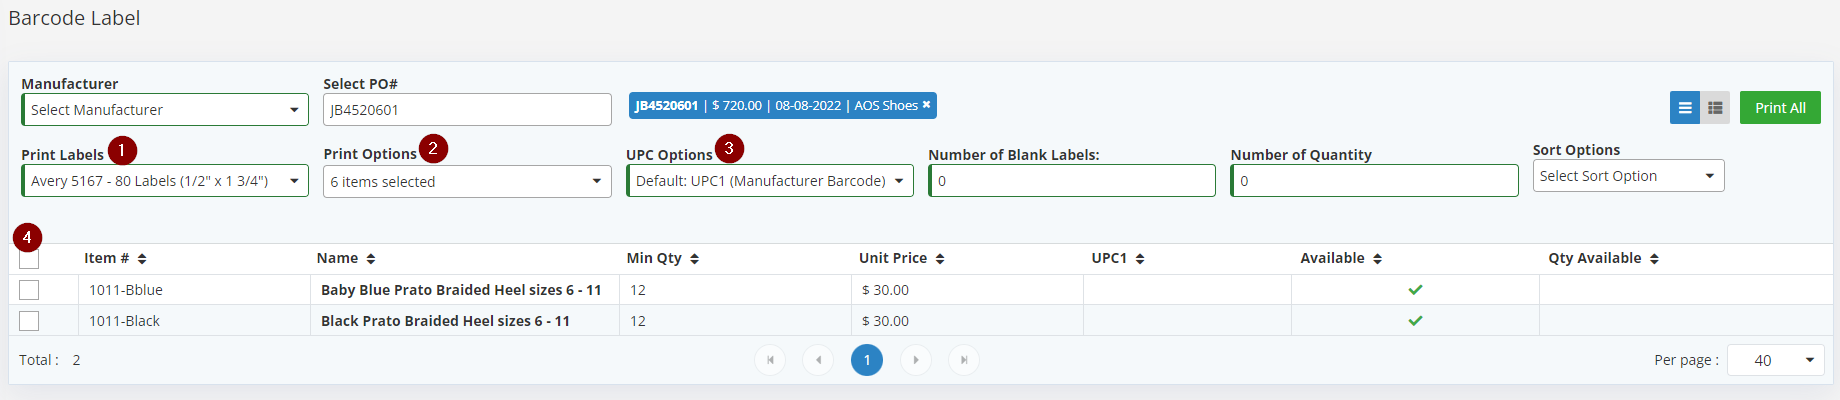The height and width of the screenshot is (400, 1840).
Task: Expand the UPC Options dropdown
Action: tap(770, 181)
